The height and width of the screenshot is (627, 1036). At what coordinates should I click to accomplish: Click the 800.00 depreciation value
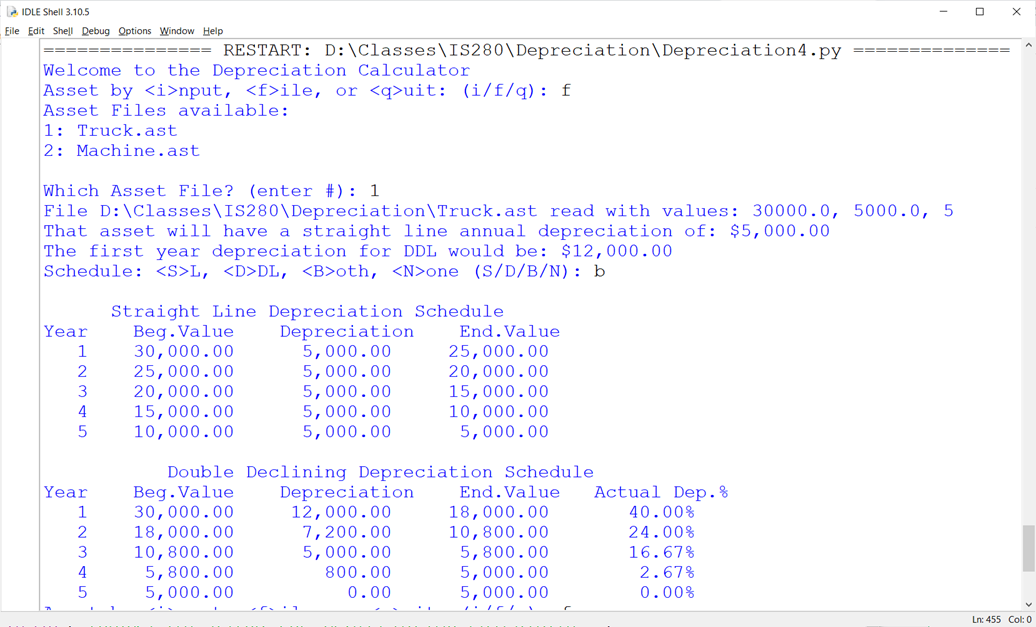358,573
